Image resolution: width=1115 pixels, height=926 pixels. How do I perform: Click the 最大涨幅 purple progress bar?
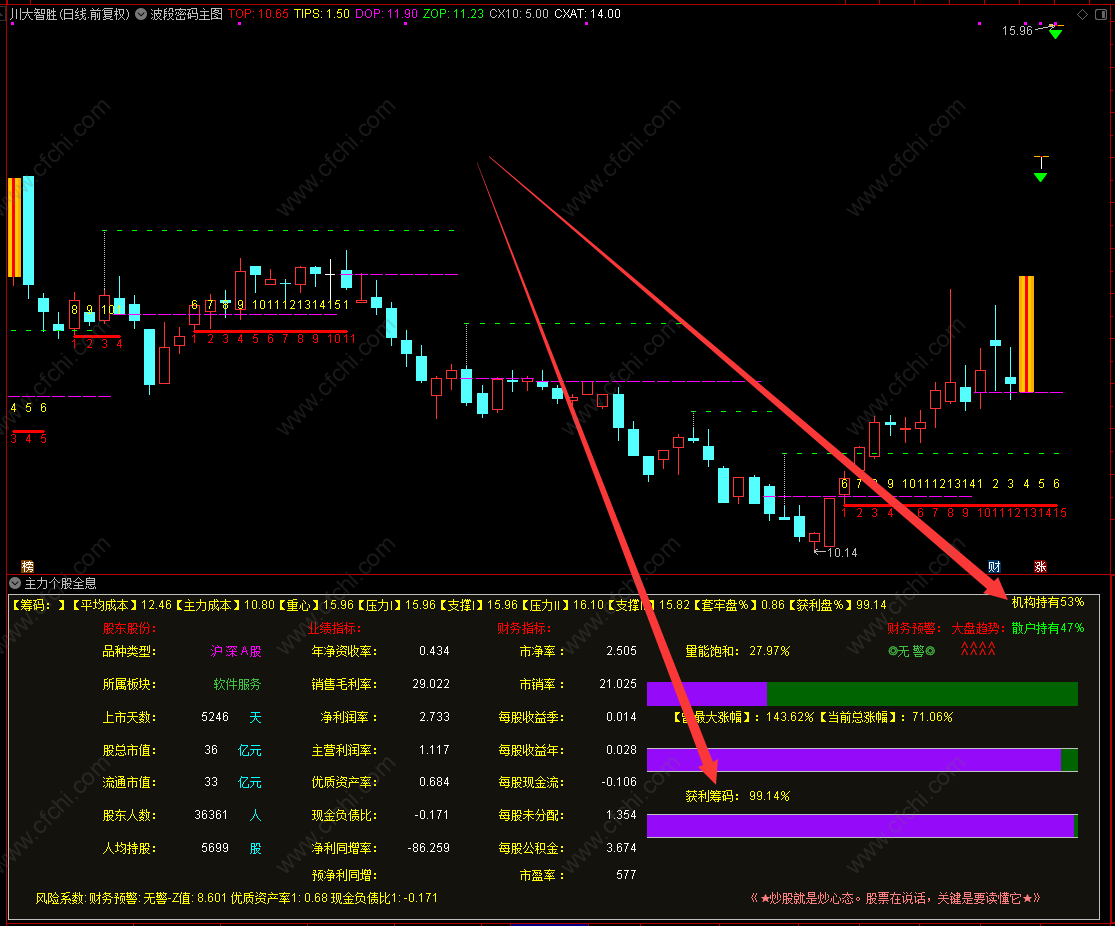(862, 760)
